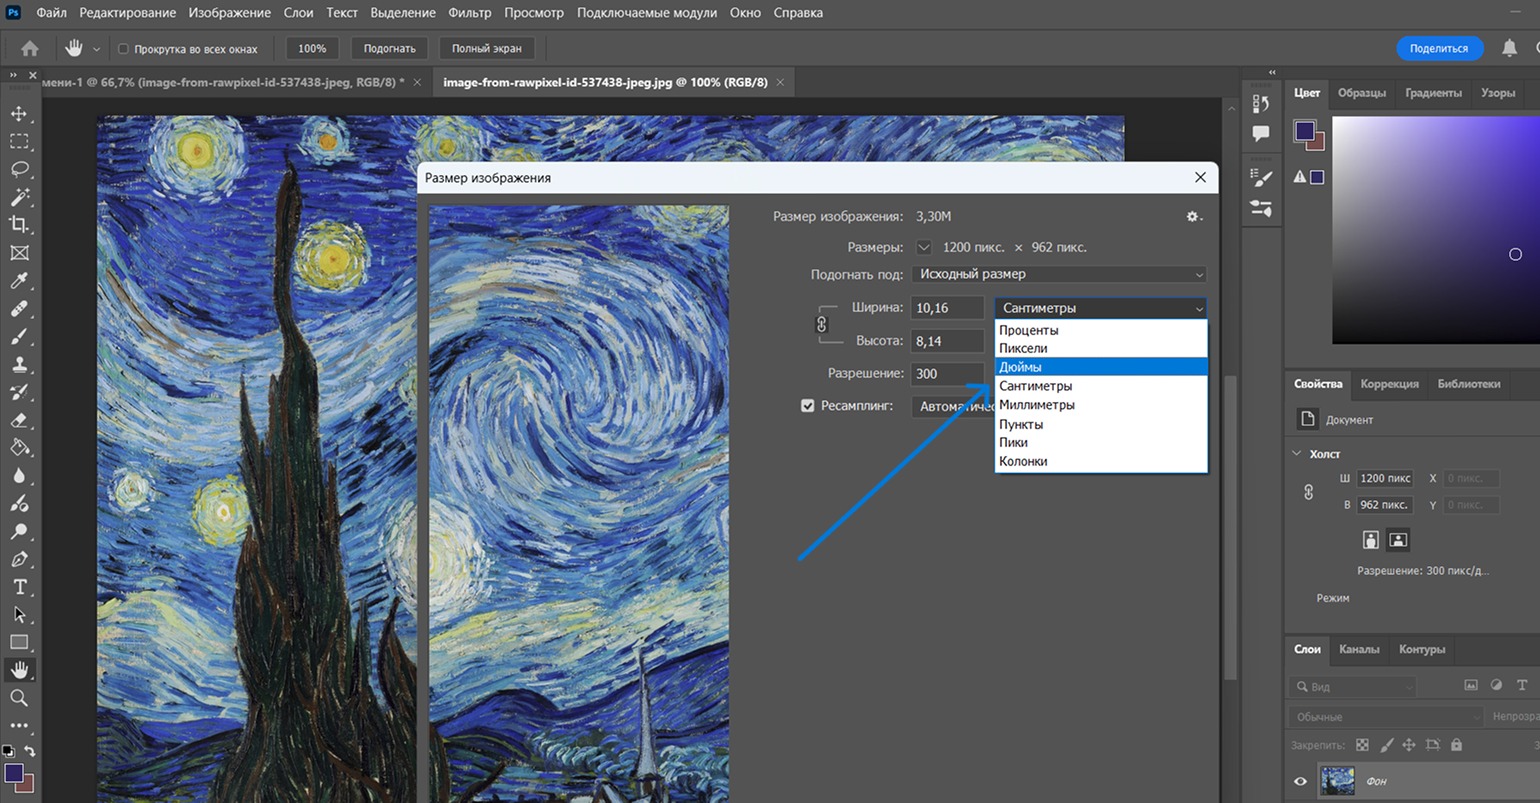Image resolution: width=1540 pixels, height=803 pixels.
Task: Open the Фильтр menu
Action: 470,13
